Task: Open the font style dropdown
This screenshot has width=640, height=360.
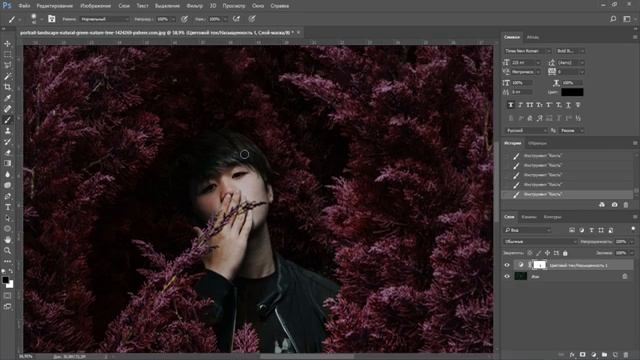Action: click(570, 51)
